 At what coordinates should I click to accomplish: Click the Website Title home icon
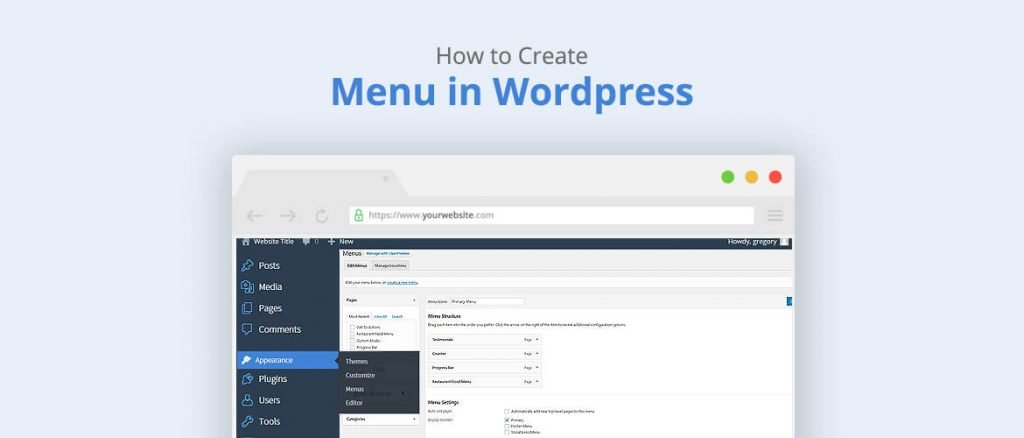(246, 242)
